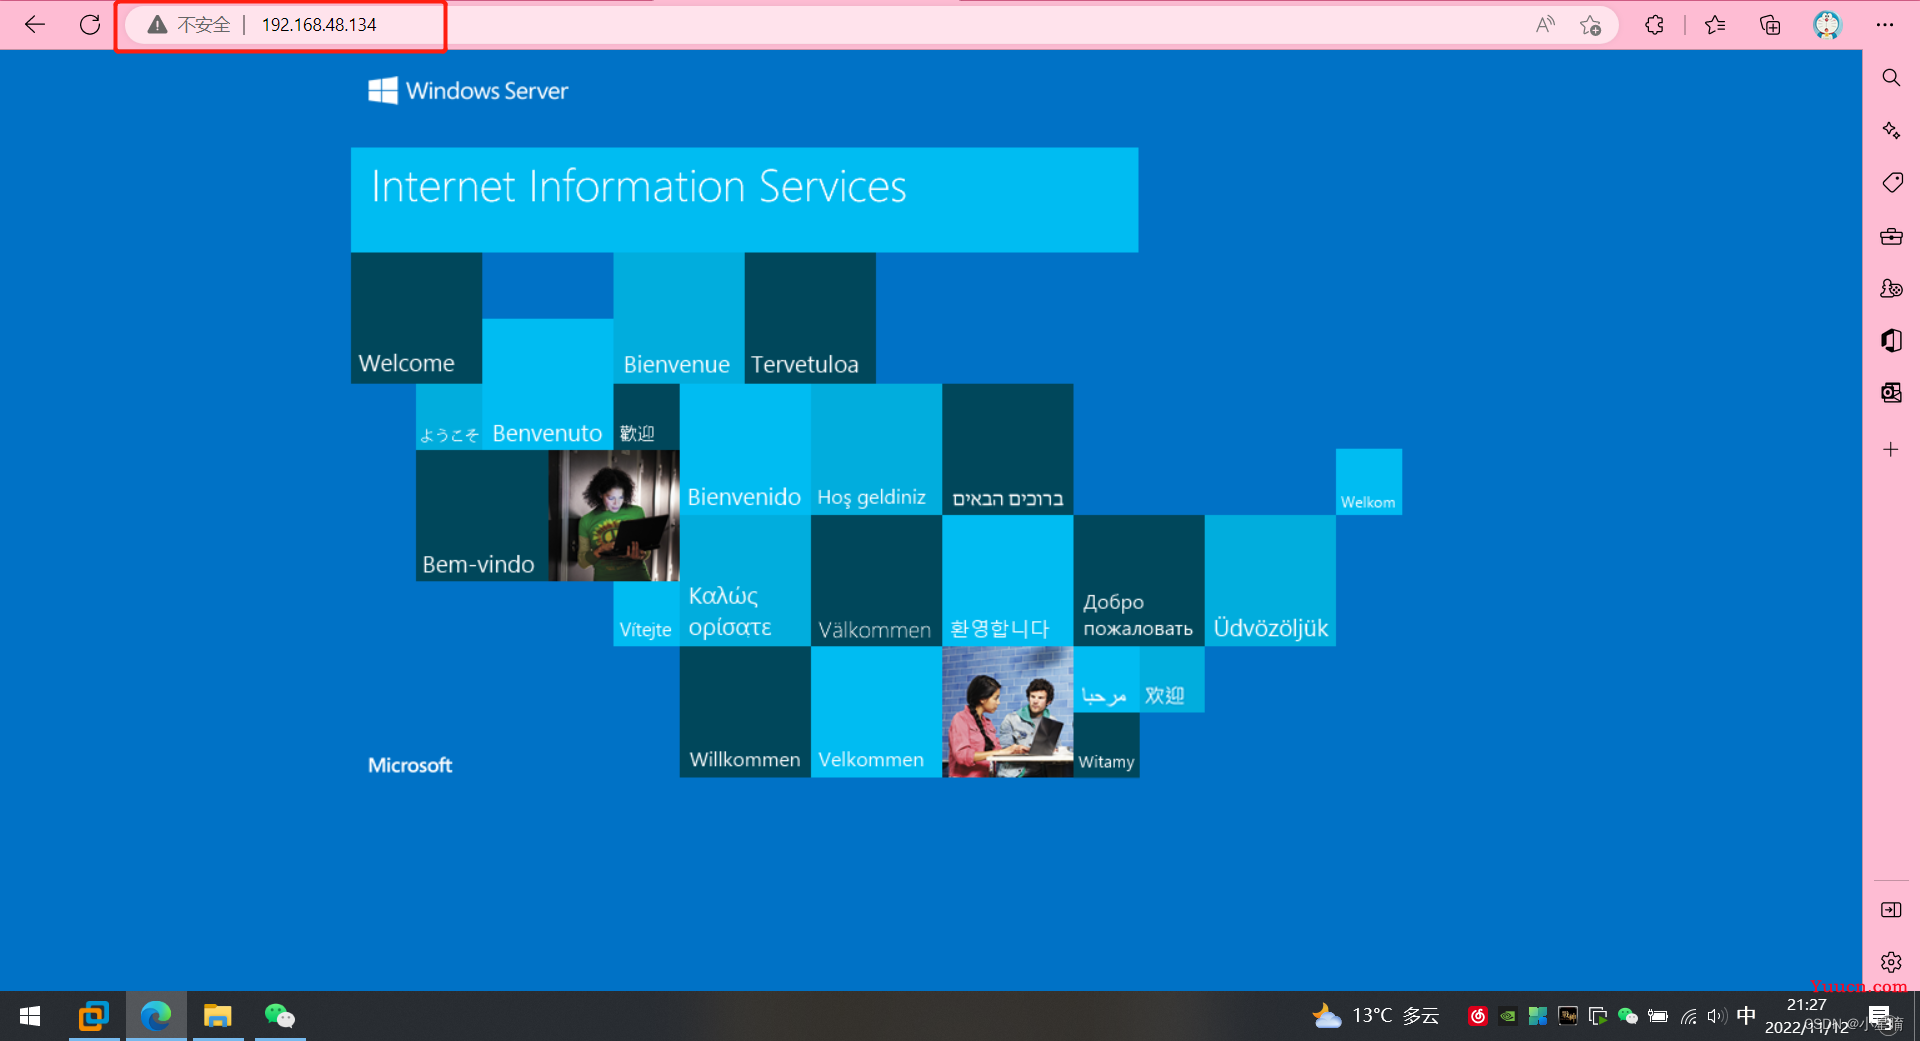Open the sidebar Tools briefcase icon
This screenshot has height=1041, width=1920.
tap(1891, 237)
